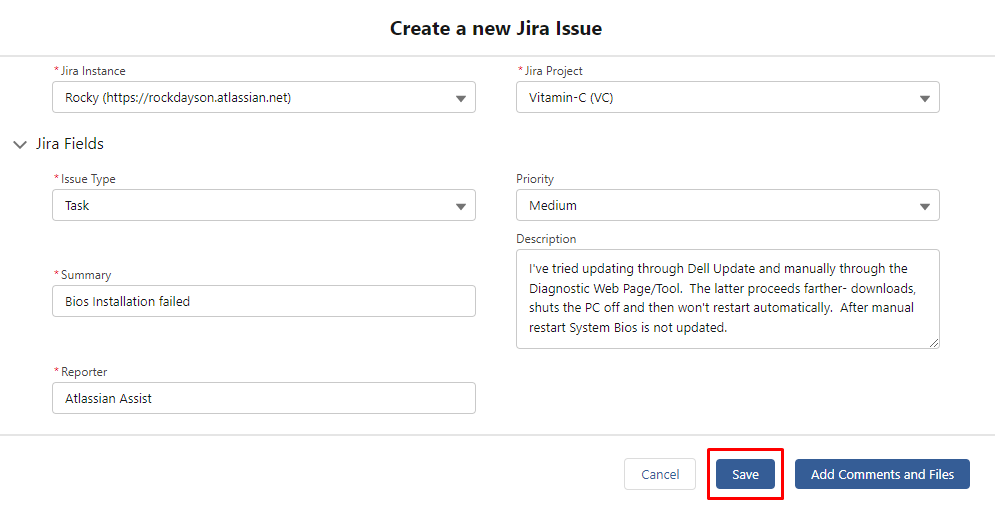Click into the Reporter input field
The height and width of the screenshot is (509, 995).
point(264,398)
